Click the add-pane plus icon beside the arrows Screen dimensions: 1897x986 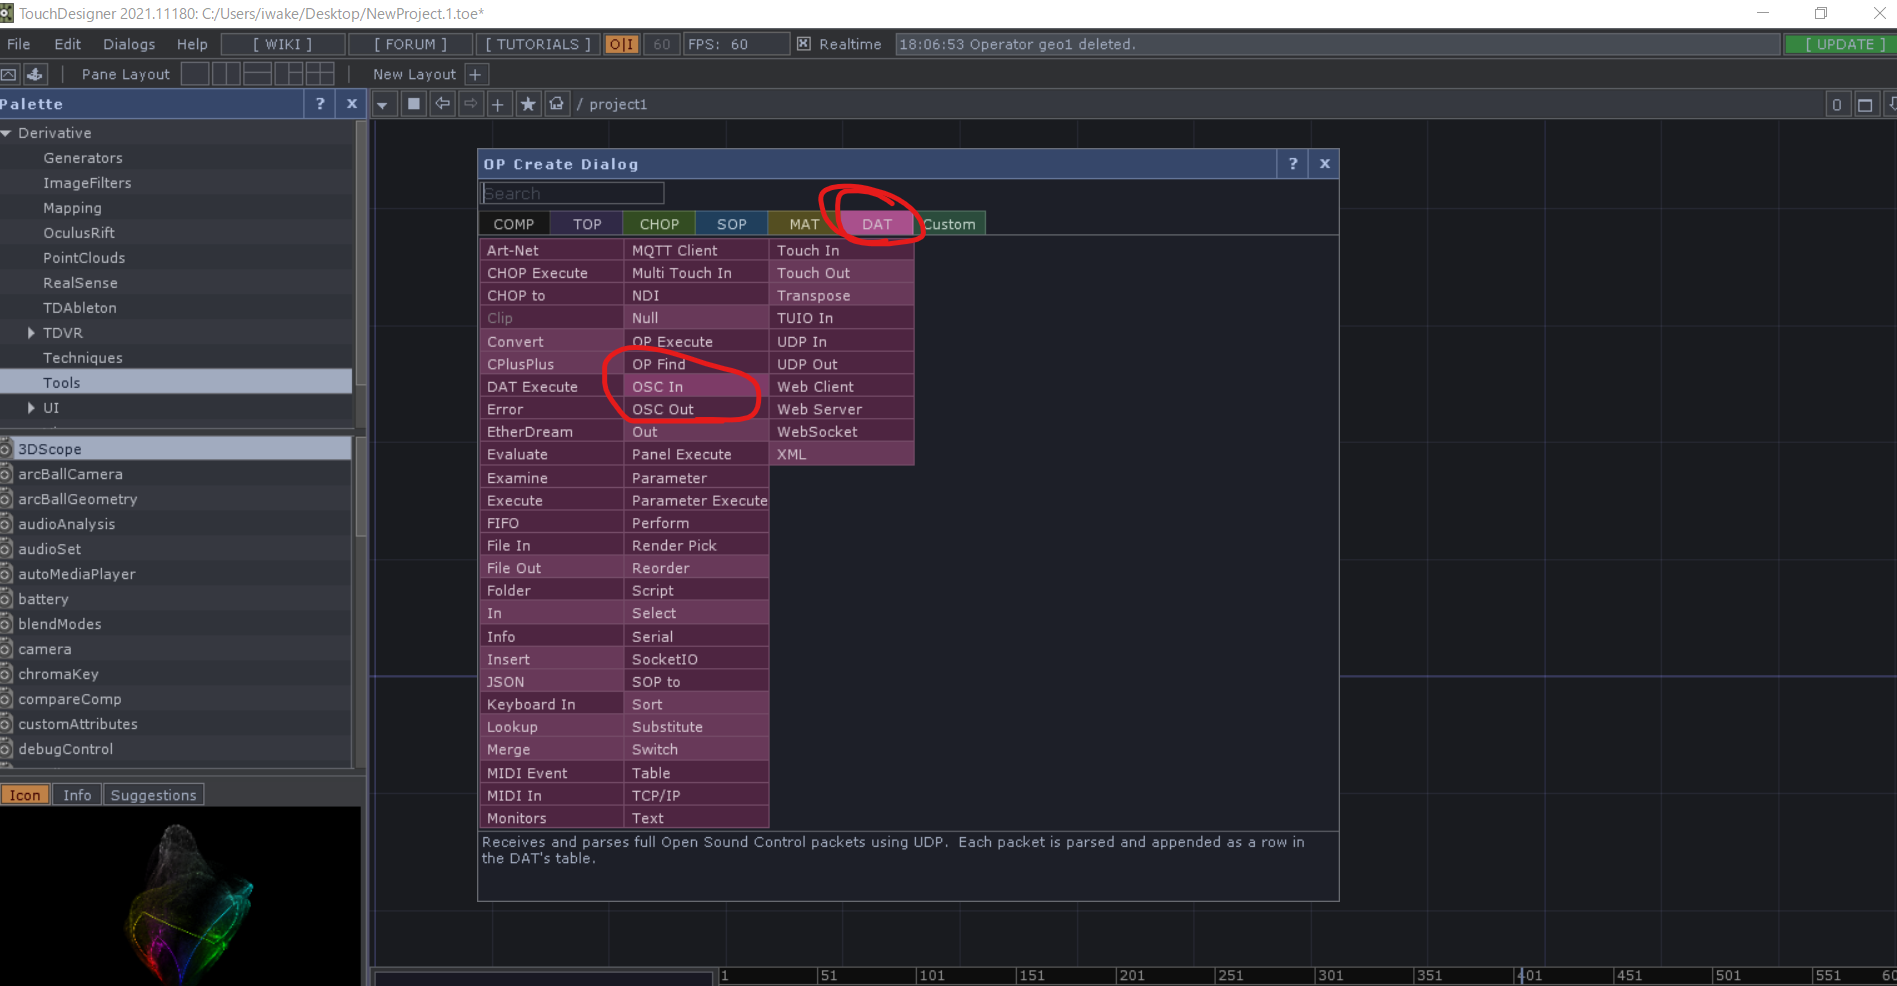coord(498,103)
